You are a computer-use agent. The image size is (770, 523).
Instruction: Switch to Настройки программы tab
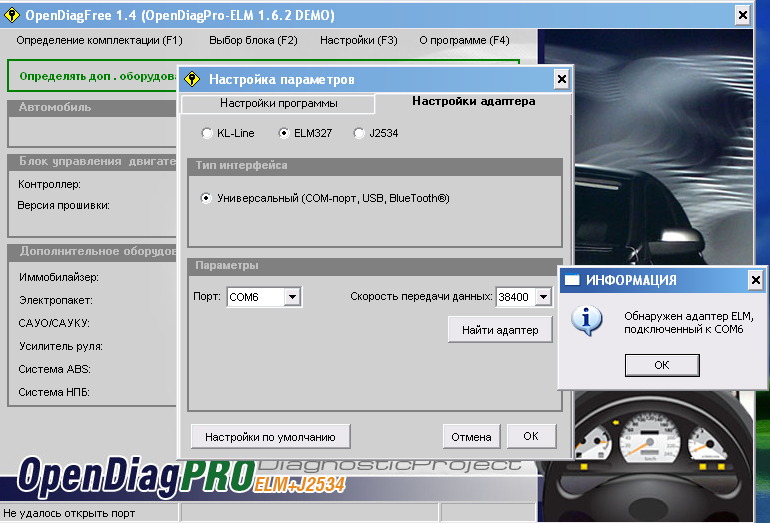tap(278, 103)
